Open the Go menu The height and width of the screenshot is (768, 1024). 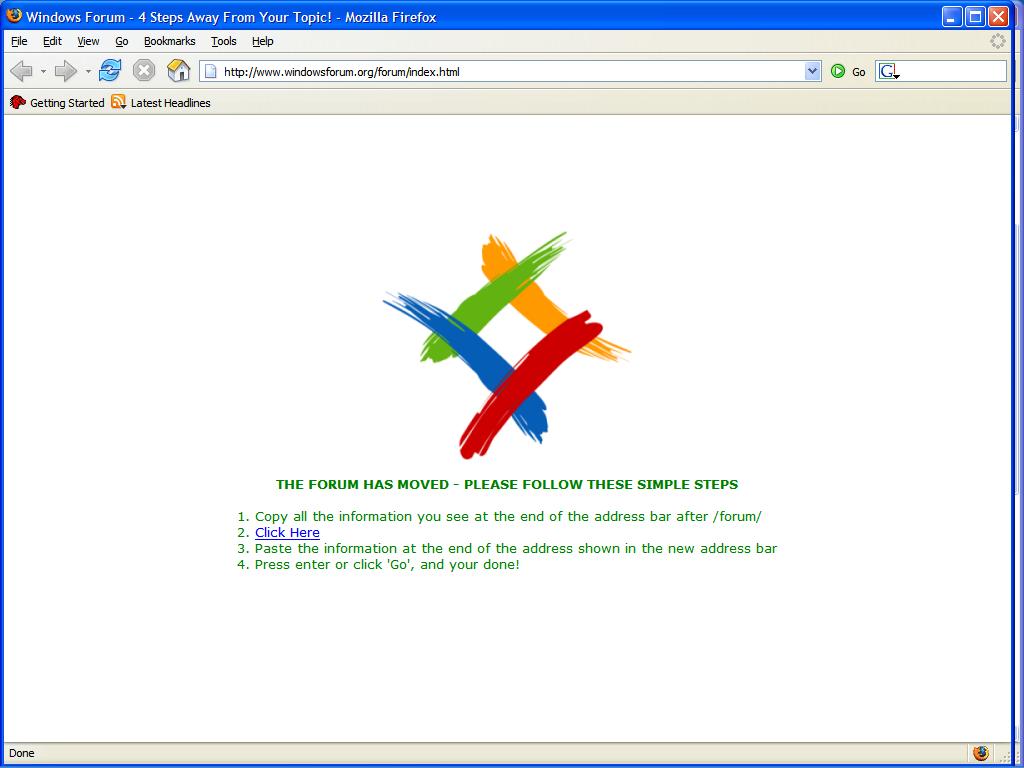pyautogui.click(x=122, y=41)
